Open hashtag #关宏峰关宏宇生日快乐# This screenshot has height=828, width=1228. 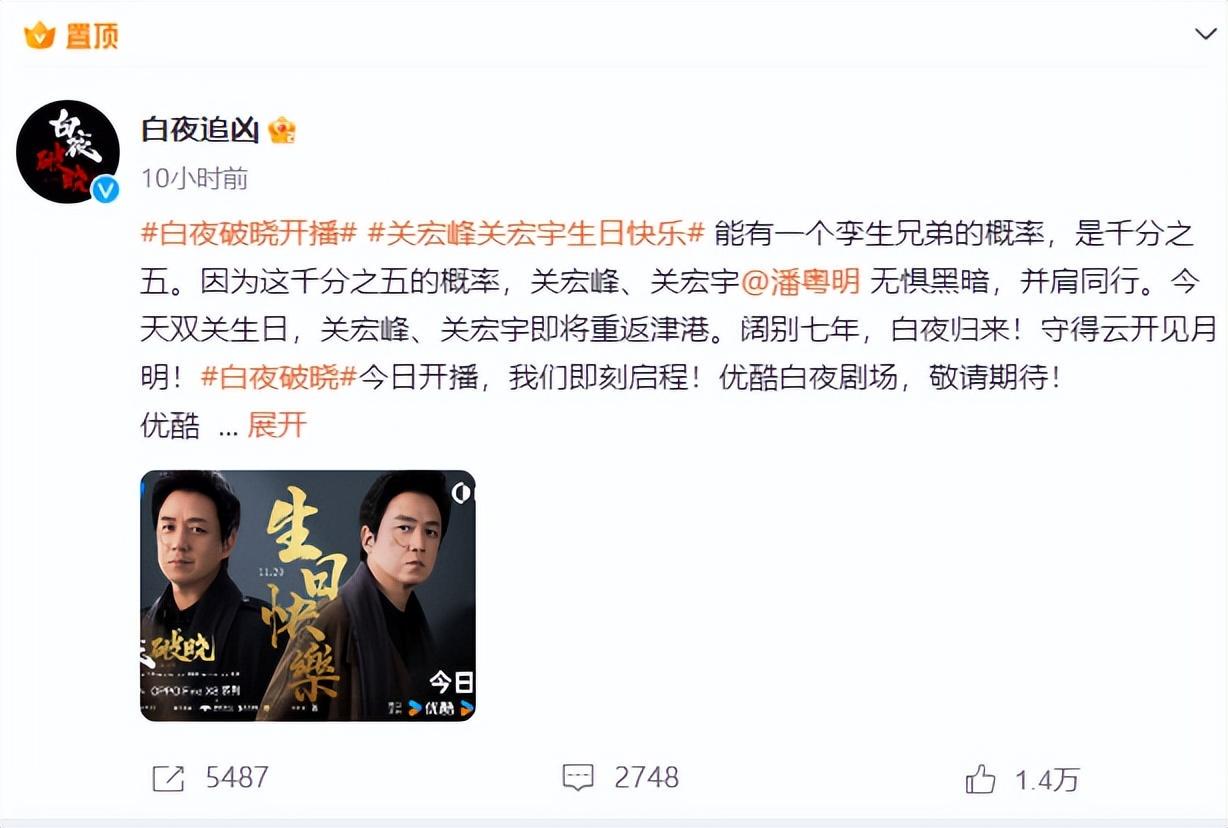(537, 234)
